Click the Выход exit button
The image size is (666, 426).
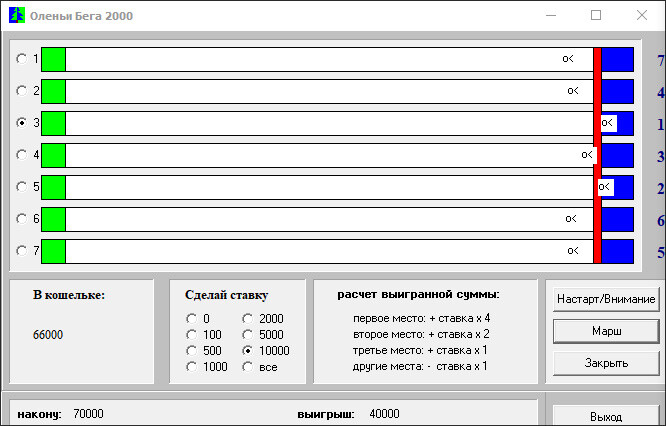pyautogui.click(x=606, y=416)
